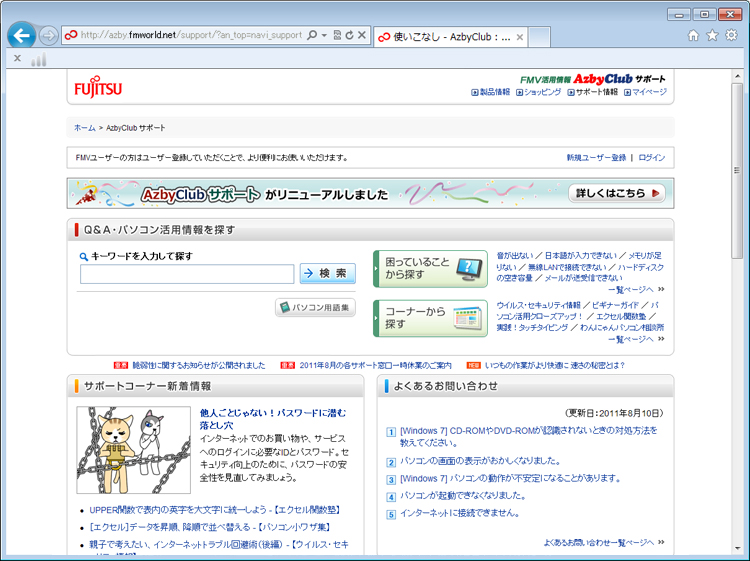
Task: Open 新規ユーザー登録 link
Action: click(596, 157)
